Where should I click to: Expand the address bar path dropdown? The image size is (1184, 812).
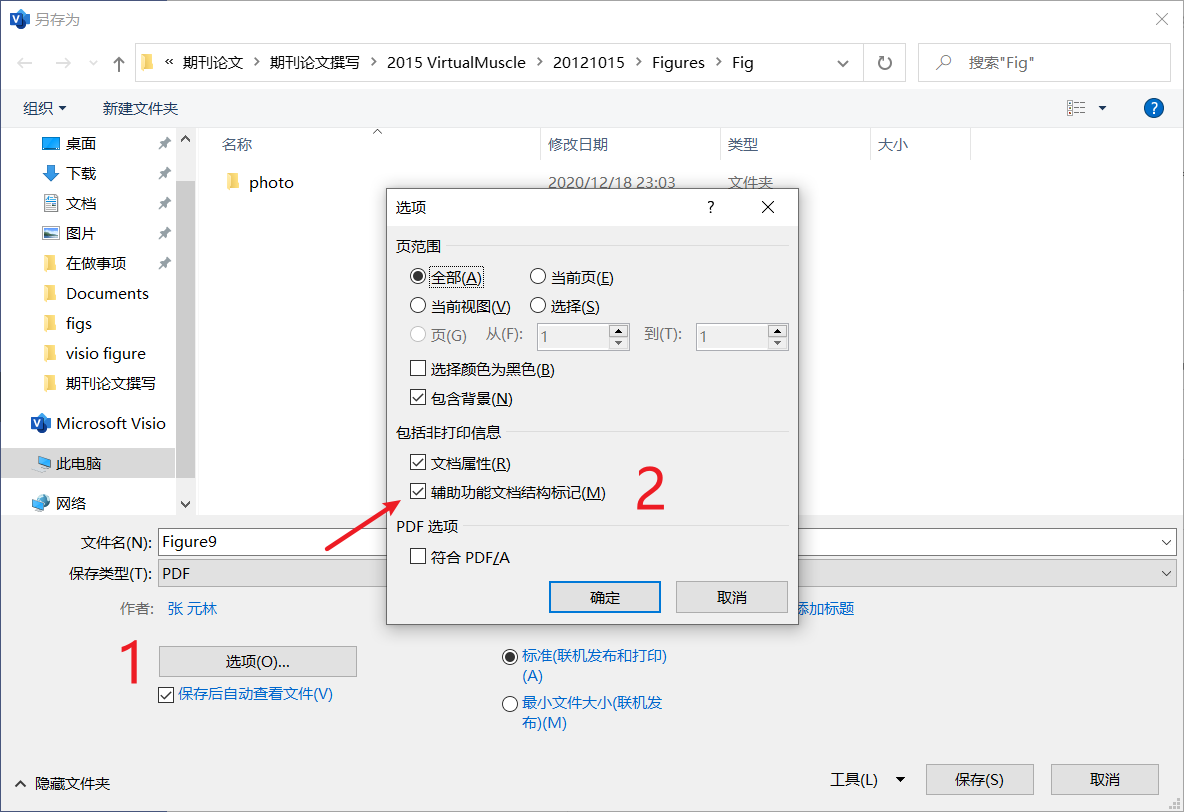coord(843,61)
